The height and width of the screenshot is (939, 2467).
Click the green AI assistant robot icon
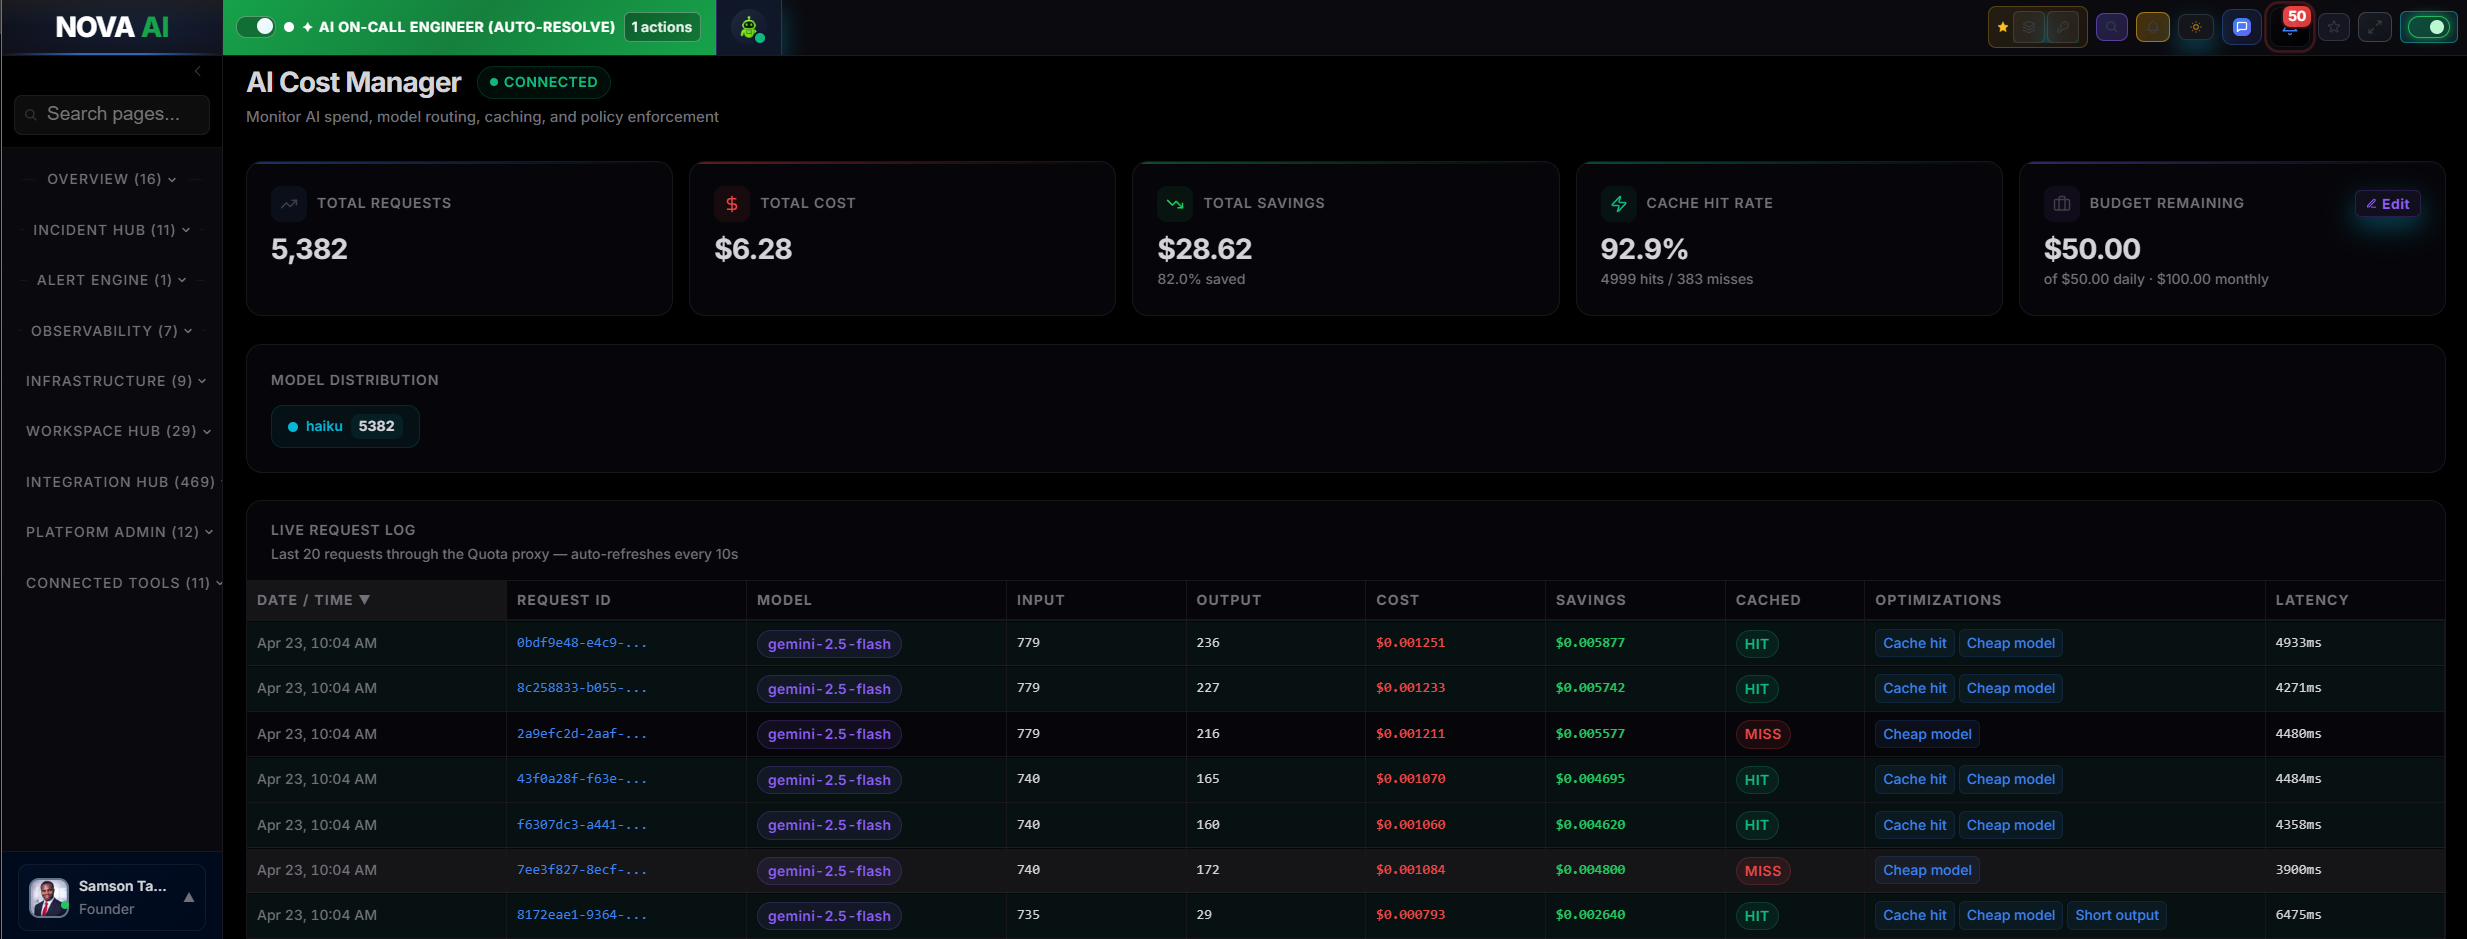749,27
